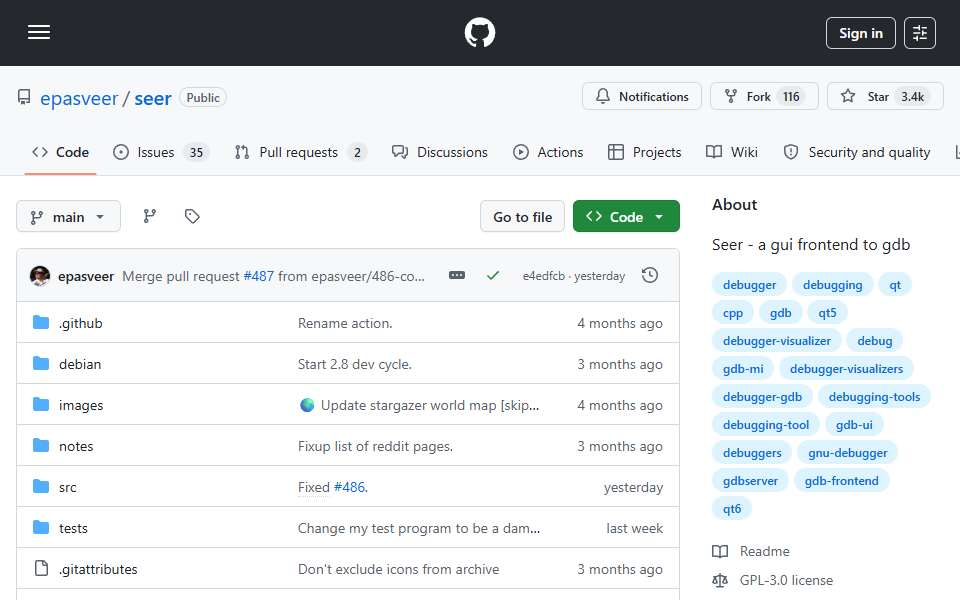Click the Go to file button
Screen dimensions: 960x600
point(522,217)
